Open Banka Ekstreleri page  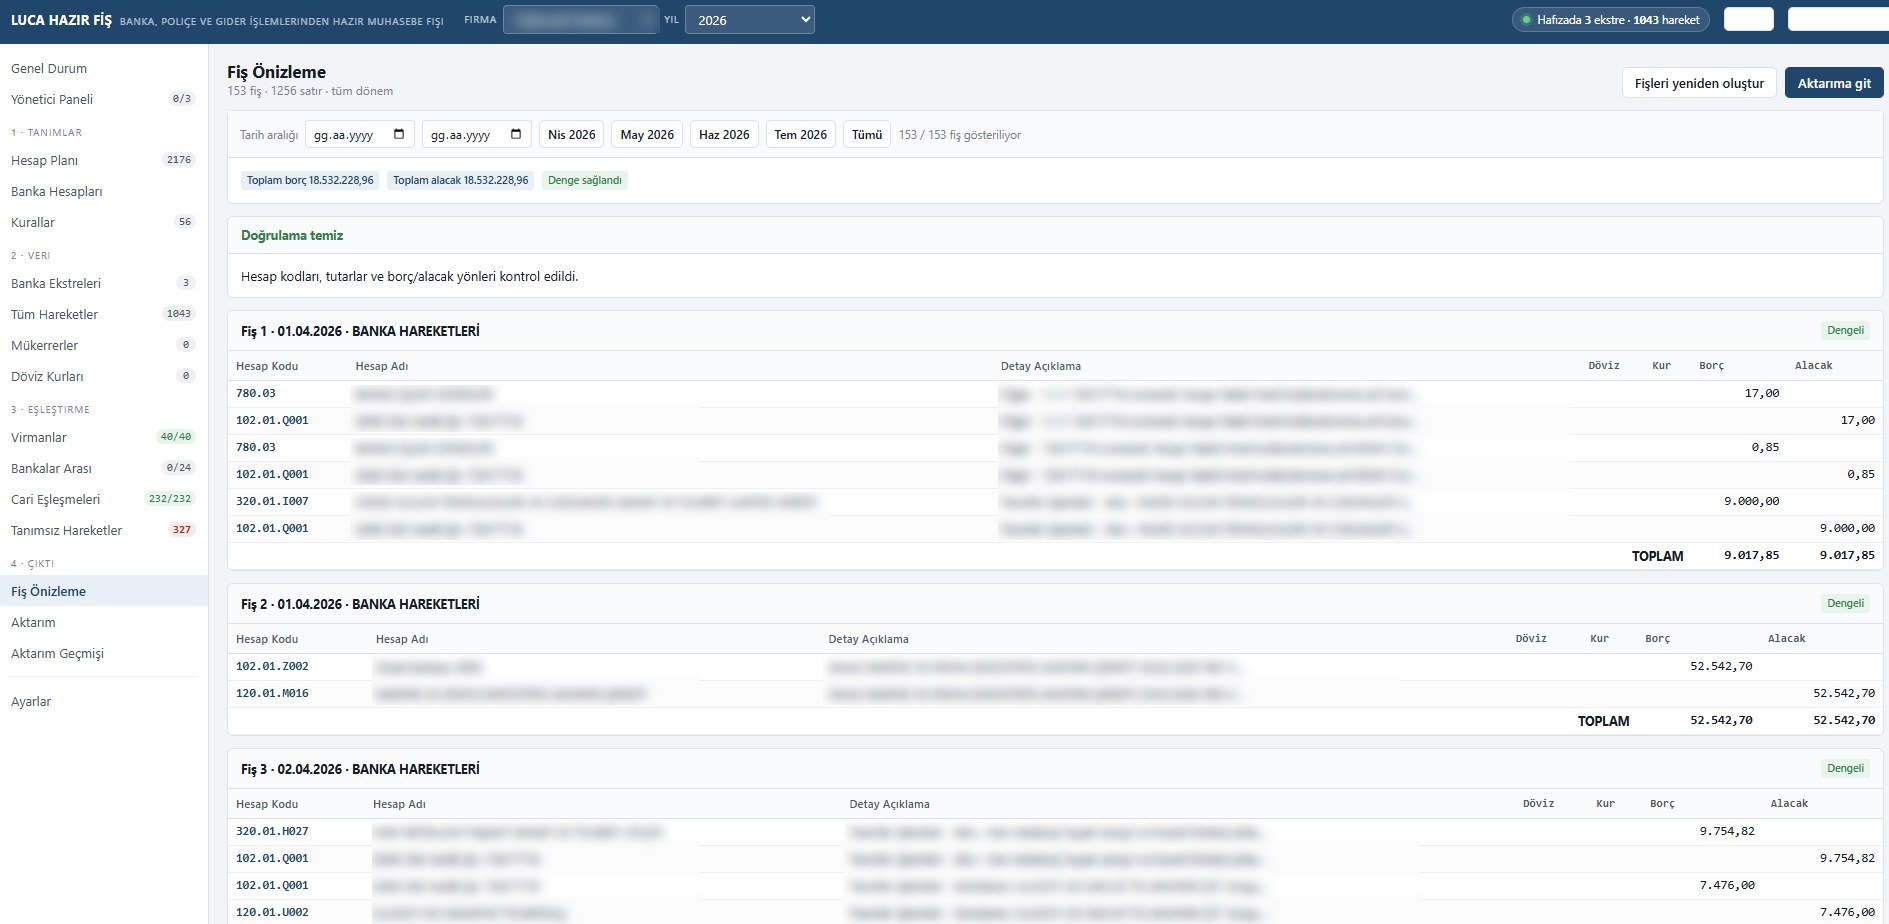coord(104,283)
